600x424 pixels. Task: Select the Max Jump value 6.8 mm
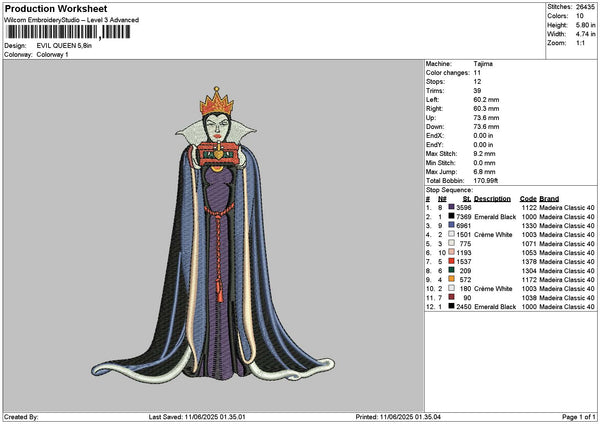coord(484,172)
